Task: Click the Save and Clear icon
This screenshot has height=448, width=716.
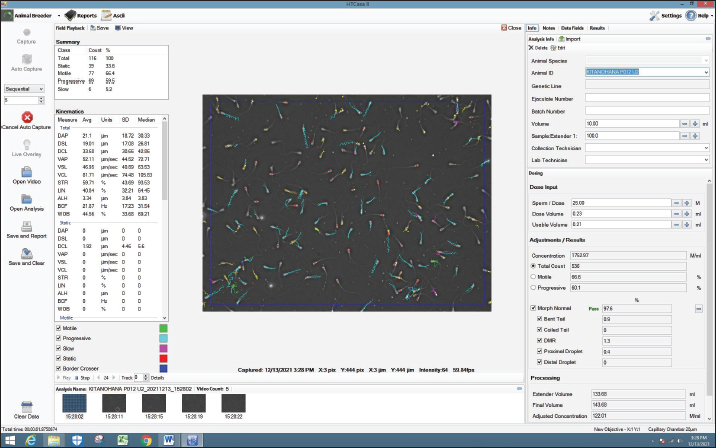Action: click(27, 252)
